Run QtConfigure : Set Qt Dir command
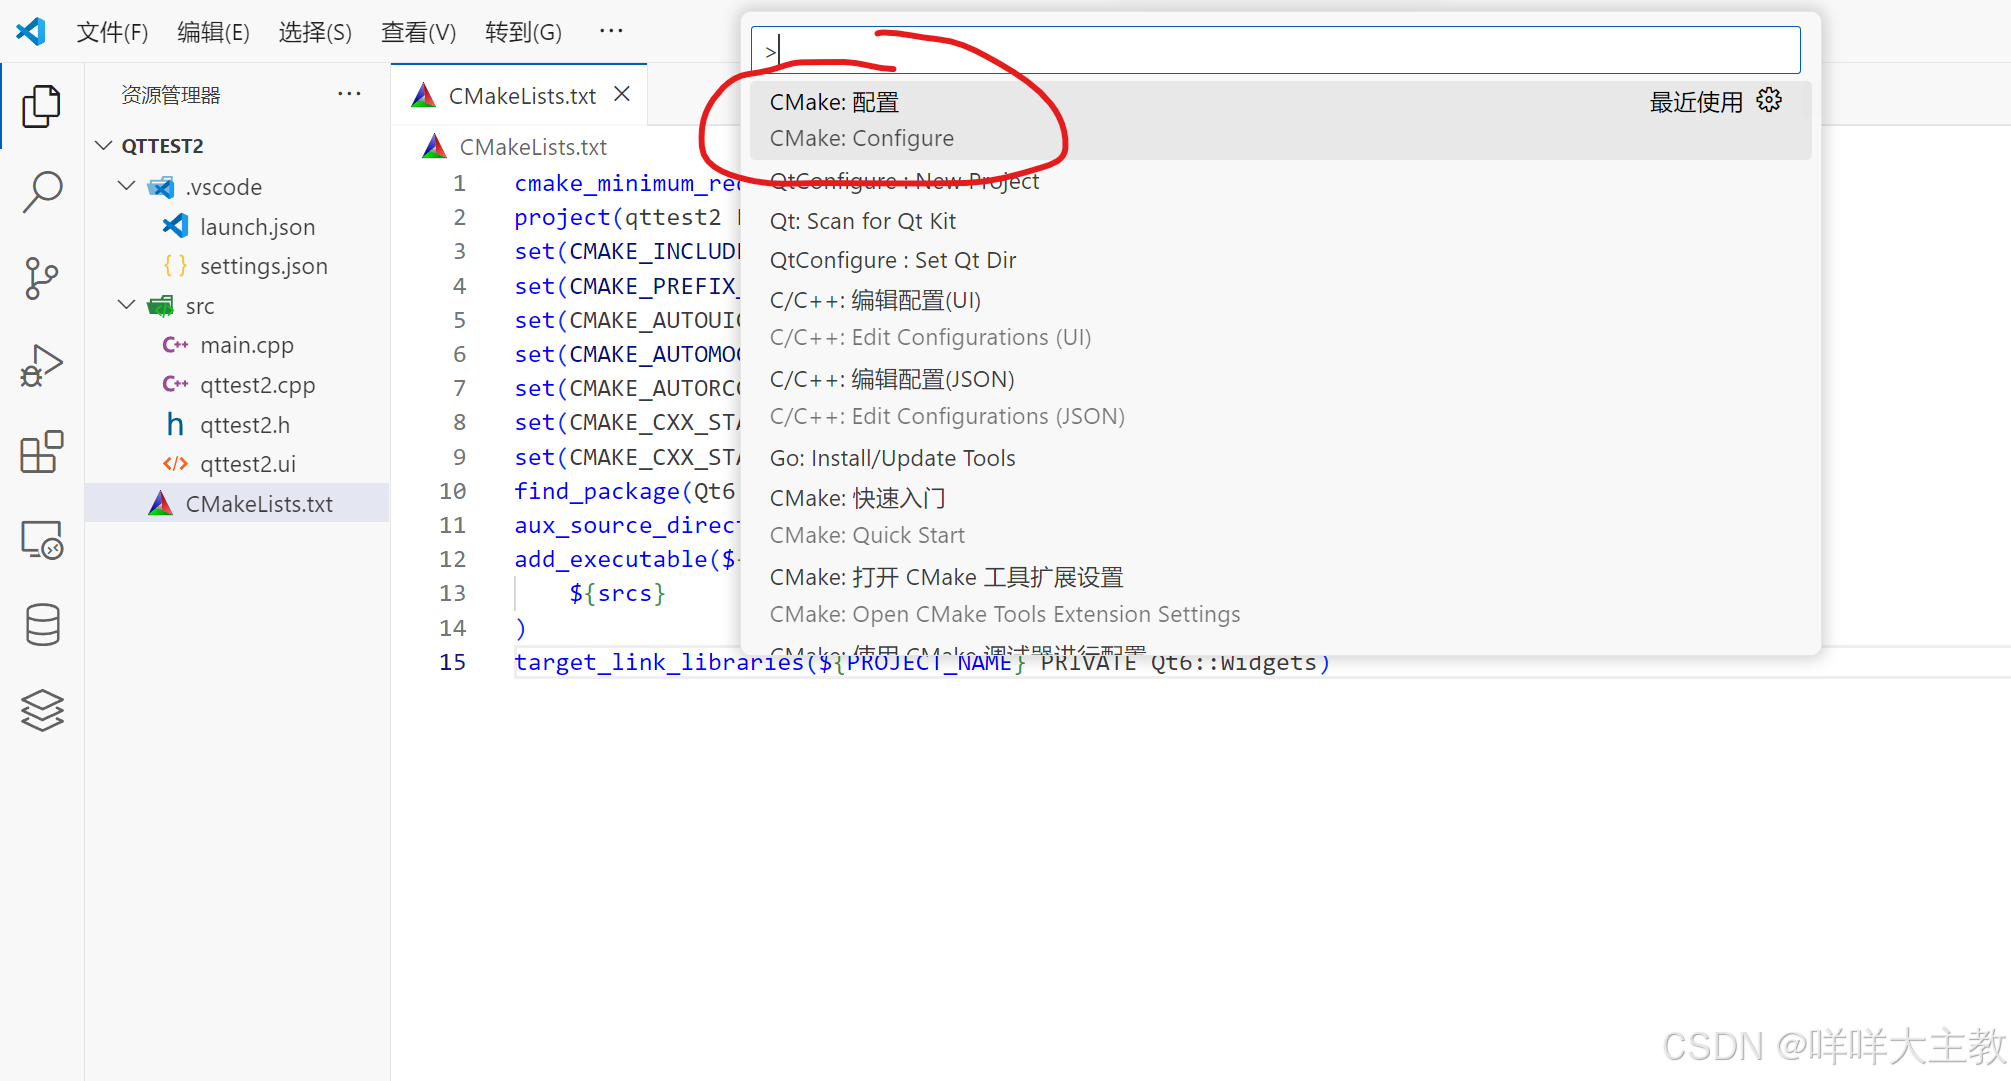 click(x=1280, y=260)
